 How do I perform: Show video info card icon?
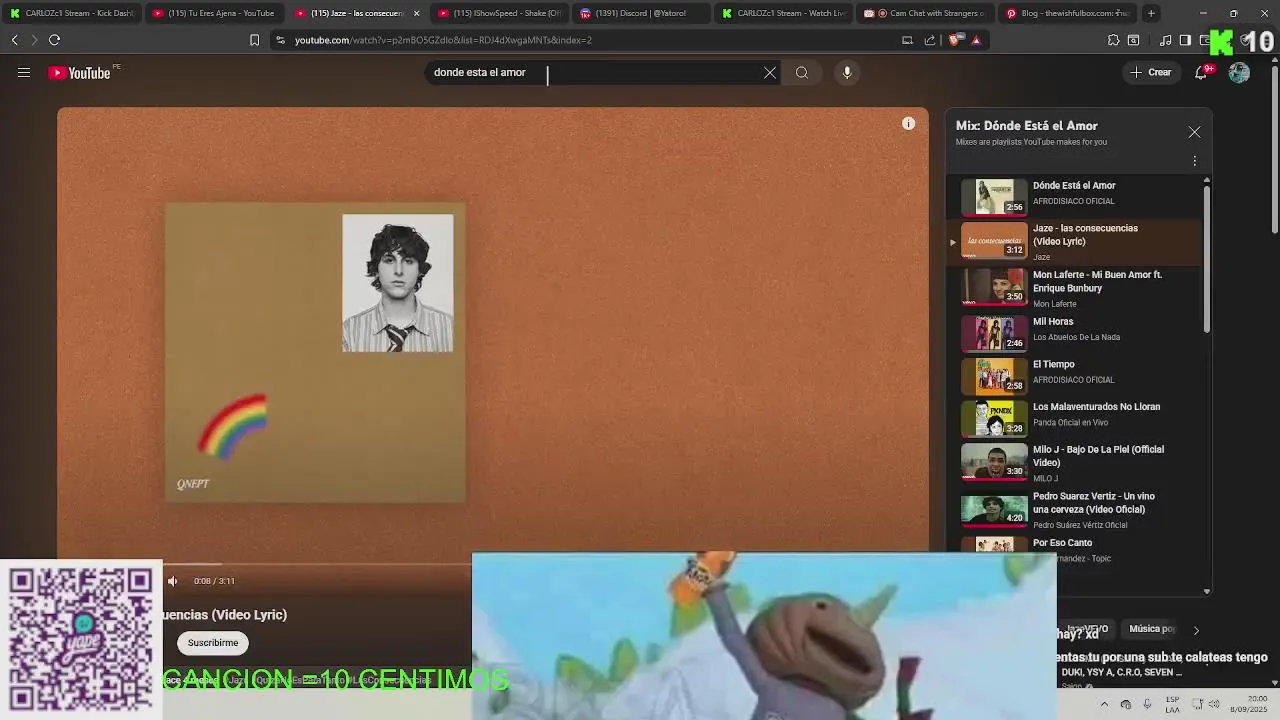point(908,124)
